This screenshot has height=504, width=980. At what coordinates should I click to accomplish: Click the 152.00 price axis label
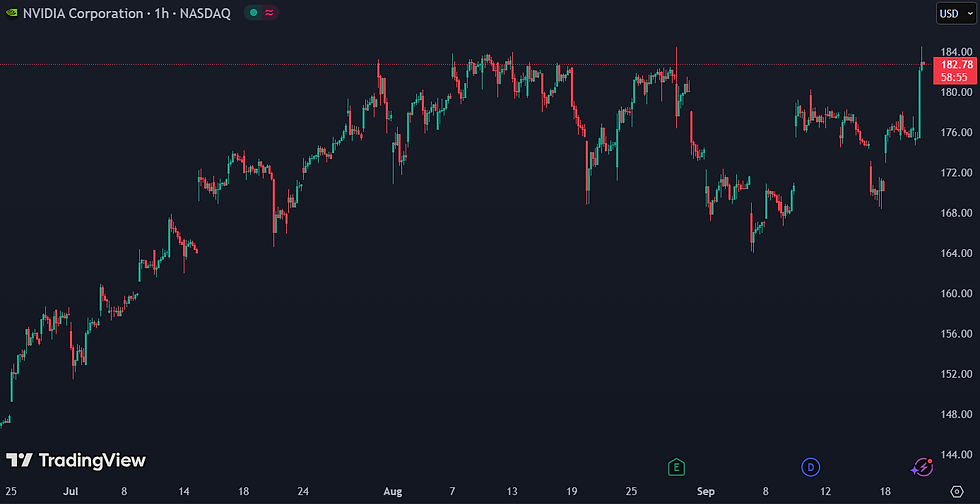(x=957, y=374)
